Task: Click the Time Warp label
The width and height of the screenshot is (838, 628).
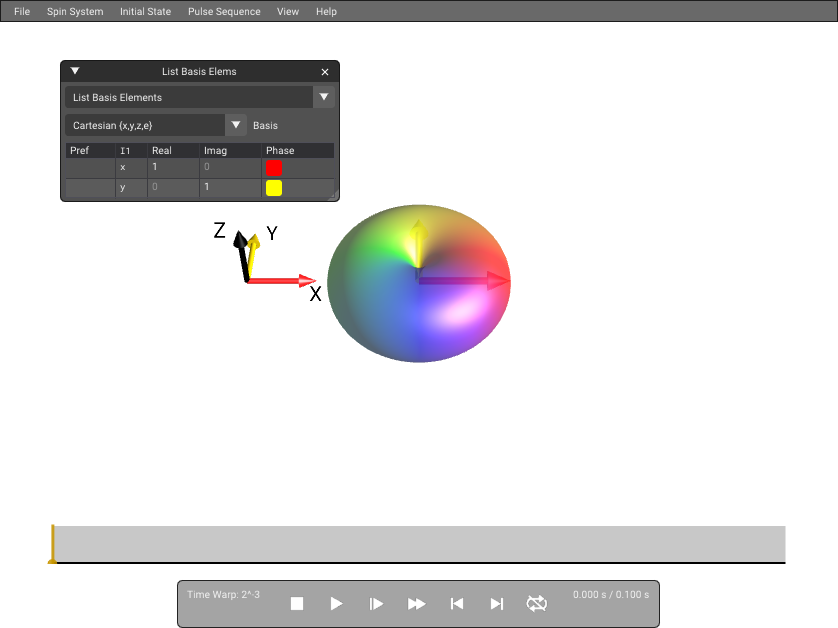Action: (223, 594)
